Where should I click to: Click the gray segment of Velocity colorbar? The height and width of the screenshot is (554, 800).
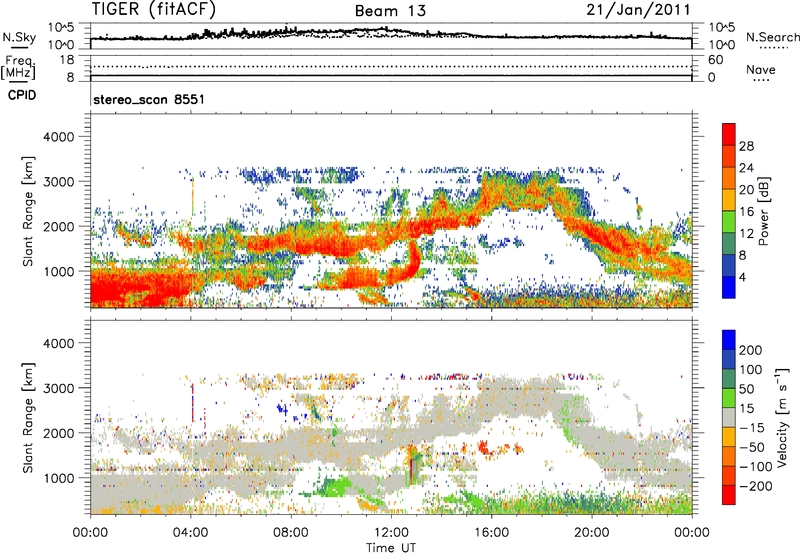tap(729, 417)
